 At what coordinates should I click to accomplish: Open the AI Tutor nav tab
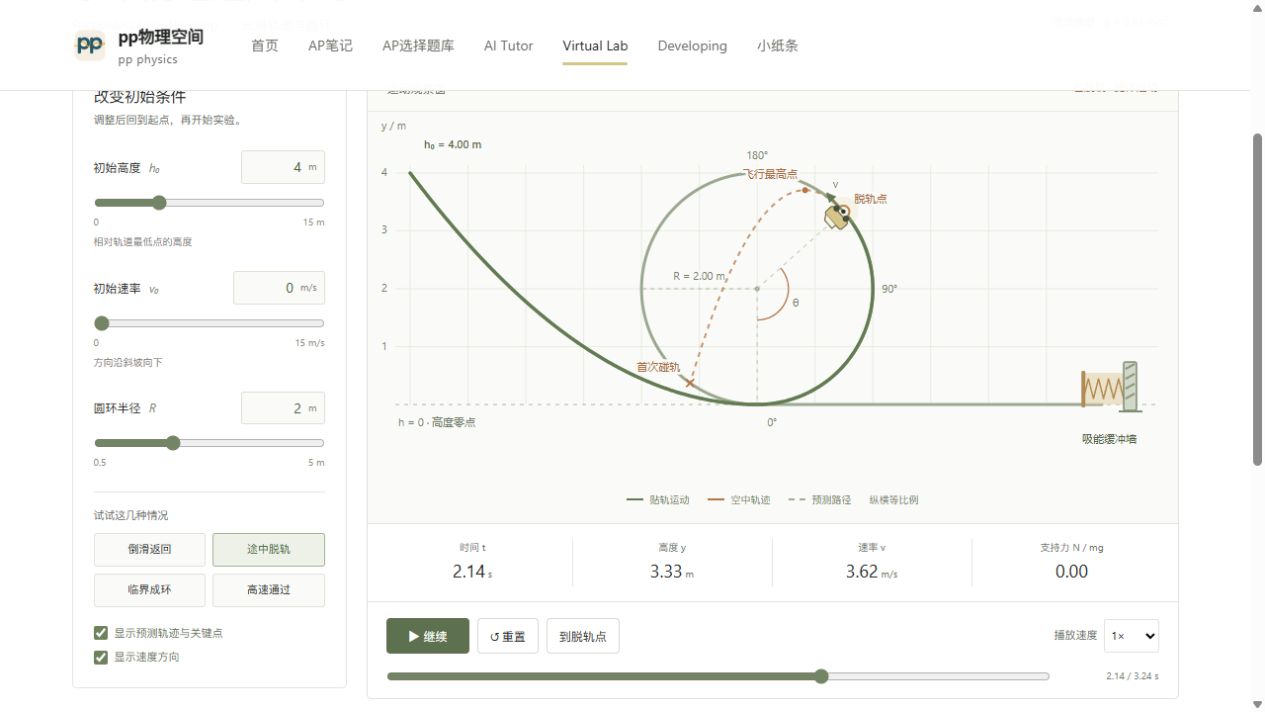coord(508,46)
